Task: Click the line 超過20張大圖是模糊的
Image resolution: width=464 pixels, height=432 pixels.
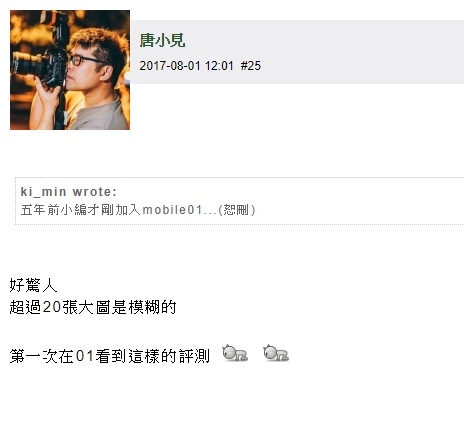Action: click(x=93, y=307)
